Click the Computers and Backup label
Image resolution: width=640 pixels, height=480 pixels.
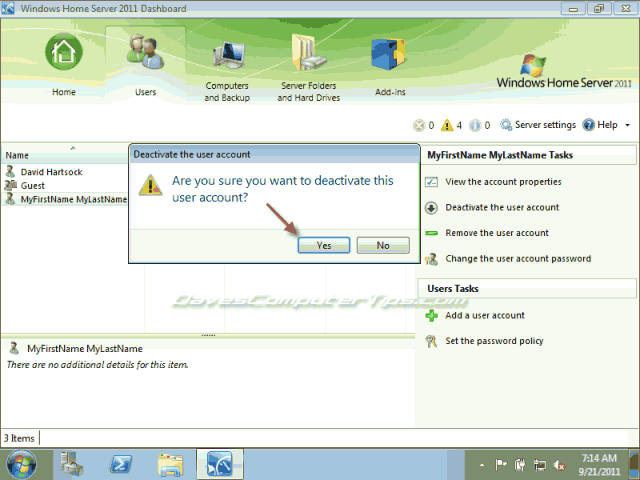pyautogui.click(x=227, y=91)
